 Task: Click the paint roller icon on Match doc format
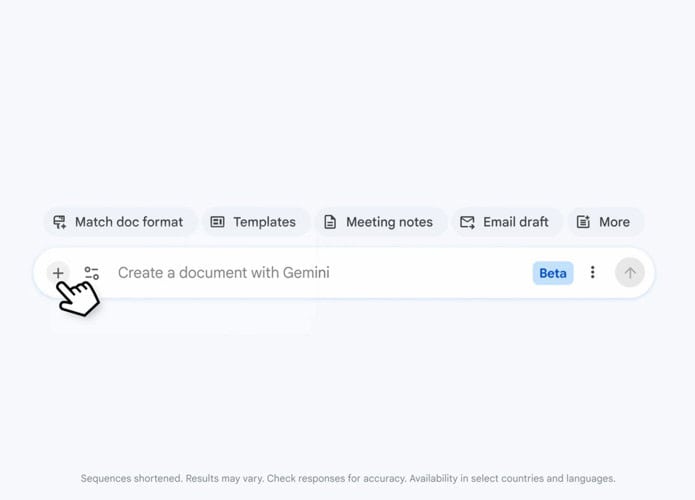pyautogui.click(x=60, y=222)
